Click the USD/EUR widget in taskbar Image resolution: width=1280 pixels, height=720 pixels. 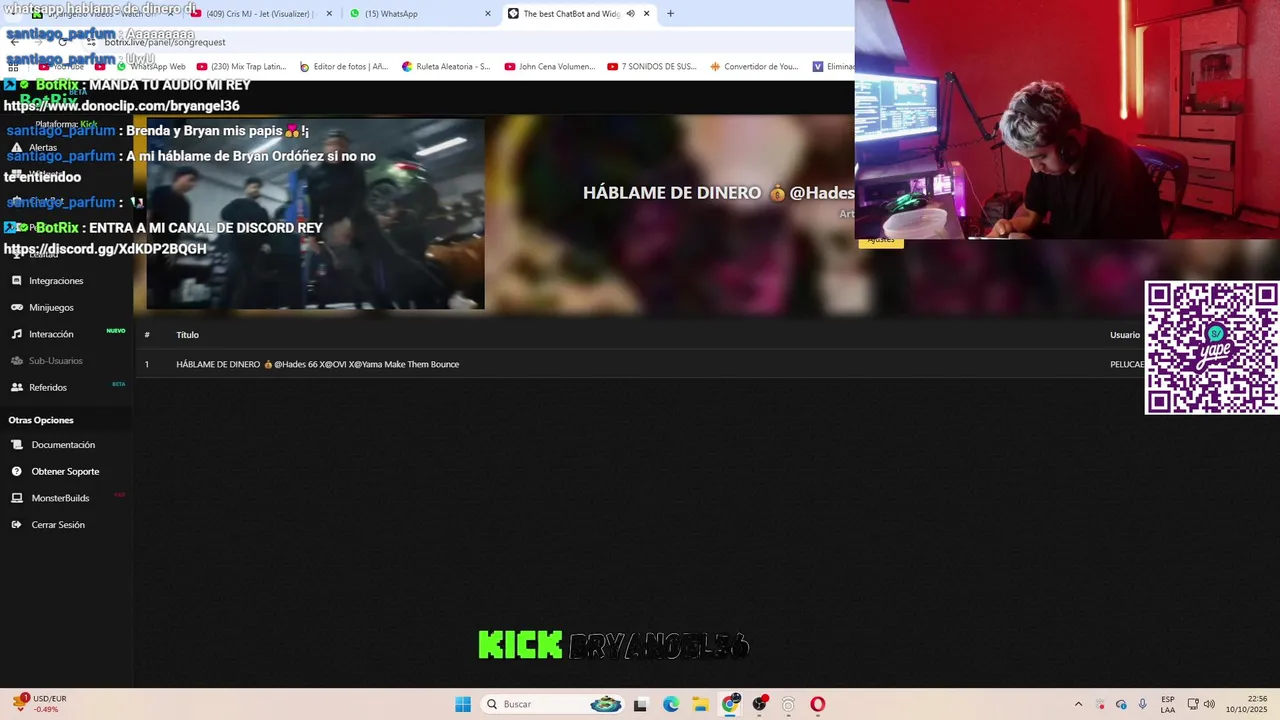[40, 704]
